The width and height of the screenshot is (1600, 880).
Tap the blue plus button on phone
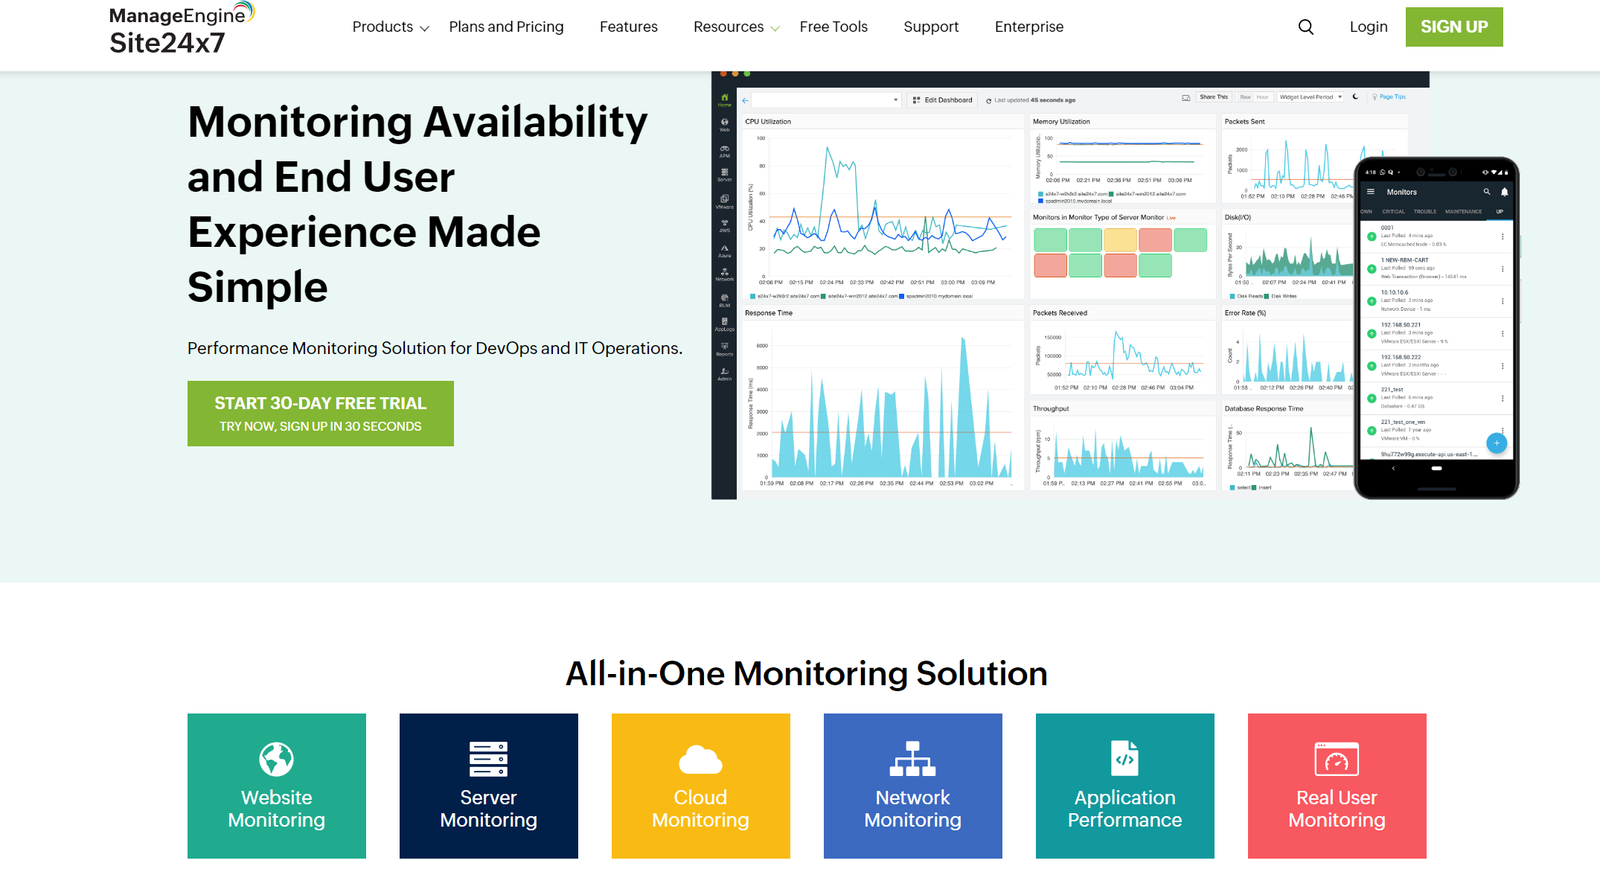click(1496, 442)
